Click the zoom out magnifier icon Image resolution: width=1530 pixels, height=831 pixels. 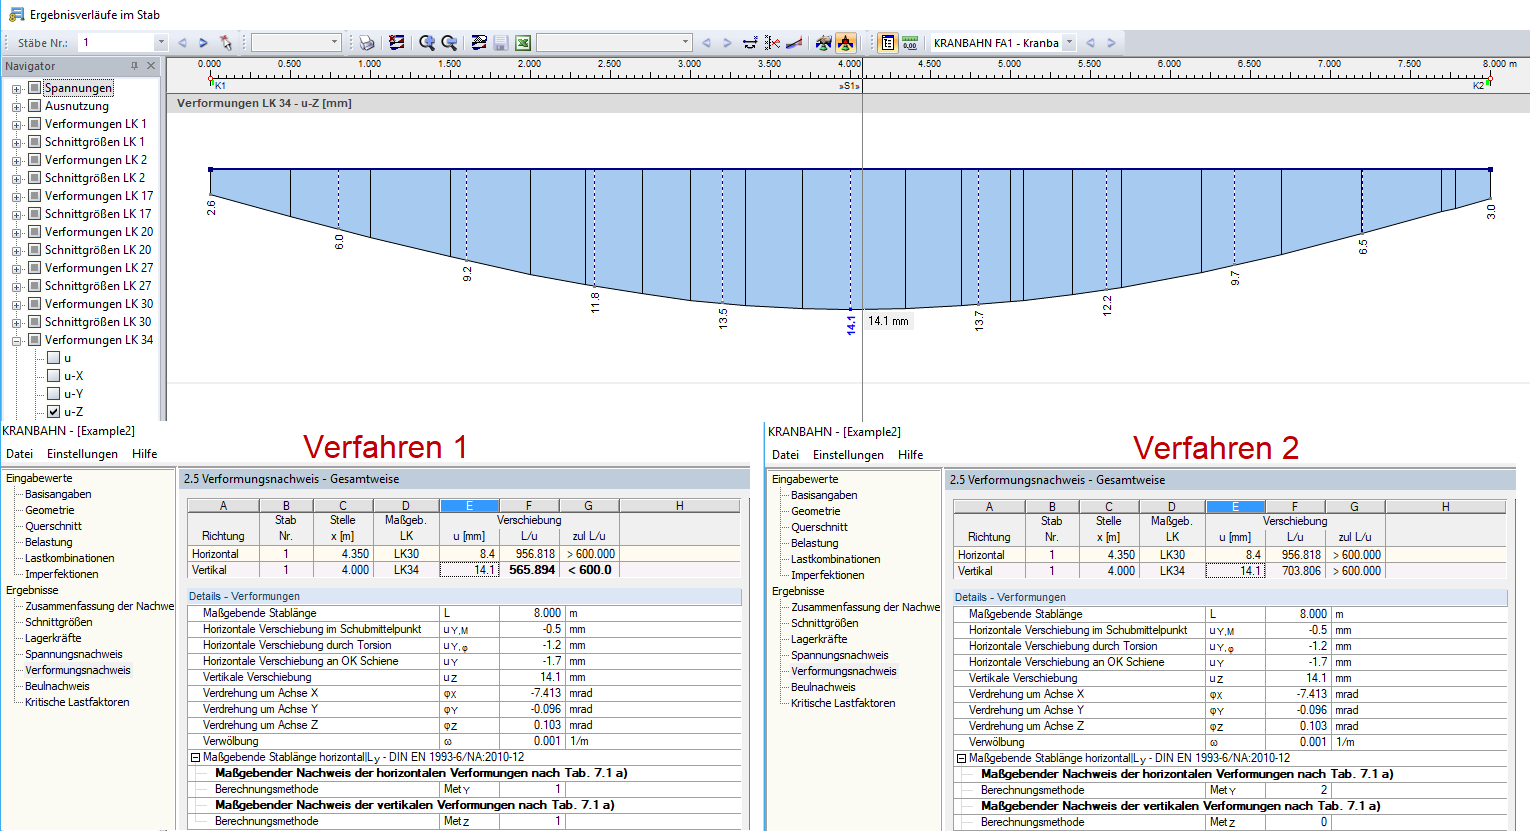pos(449,43)
